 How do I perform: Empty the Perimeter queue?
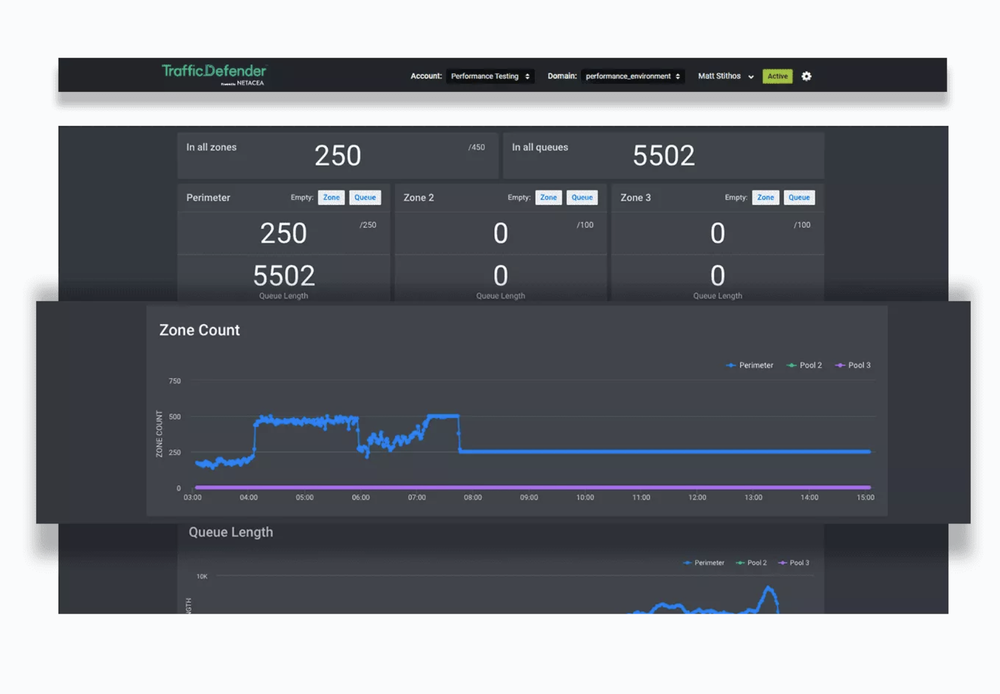point(365,197)
